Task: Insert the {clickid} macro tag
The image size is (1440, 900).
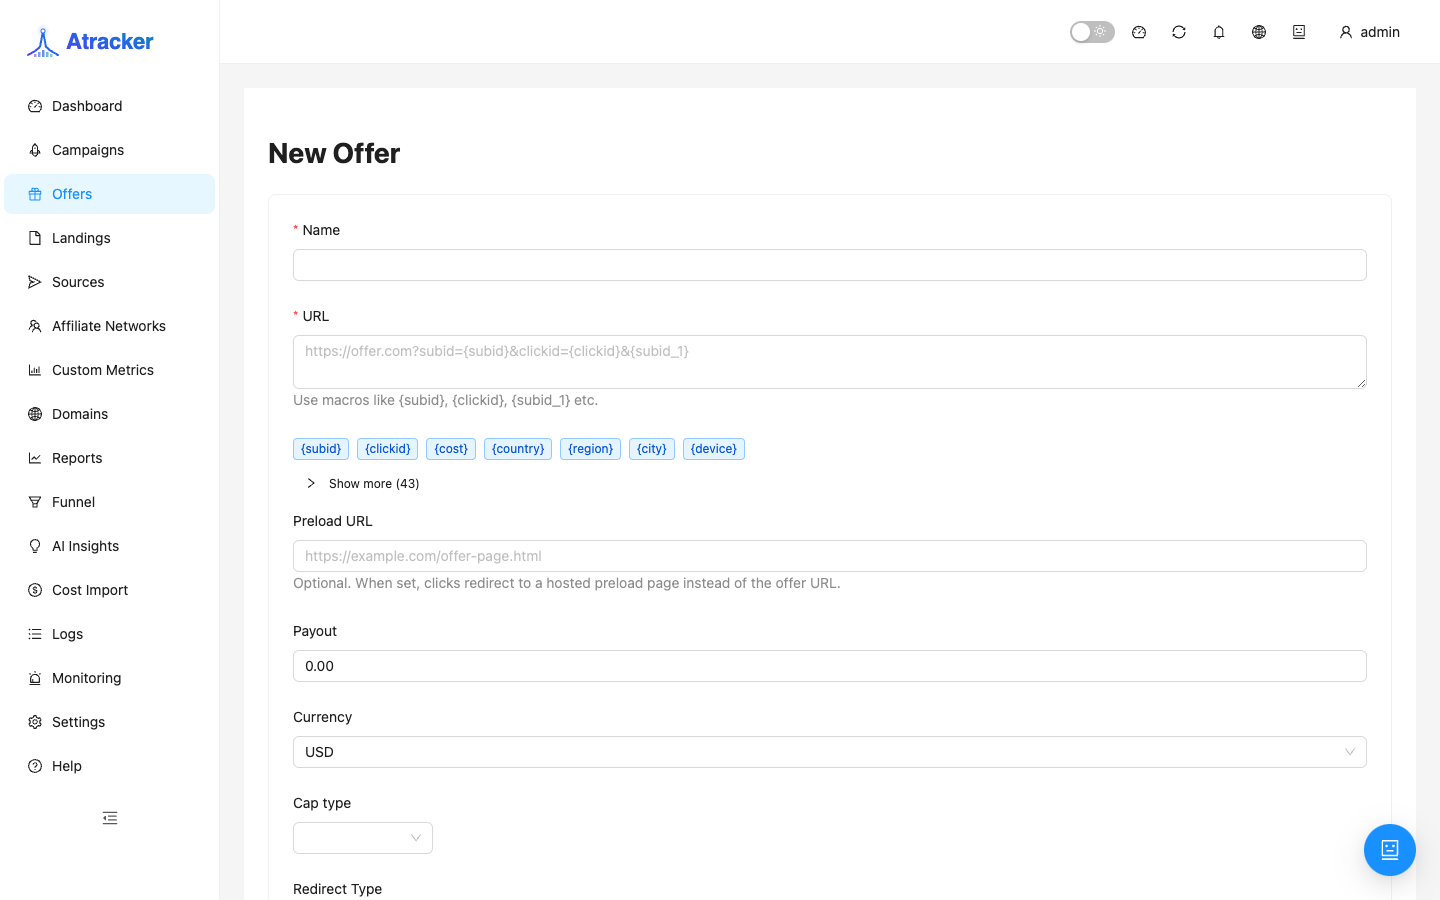Action: tap(388, 449)
